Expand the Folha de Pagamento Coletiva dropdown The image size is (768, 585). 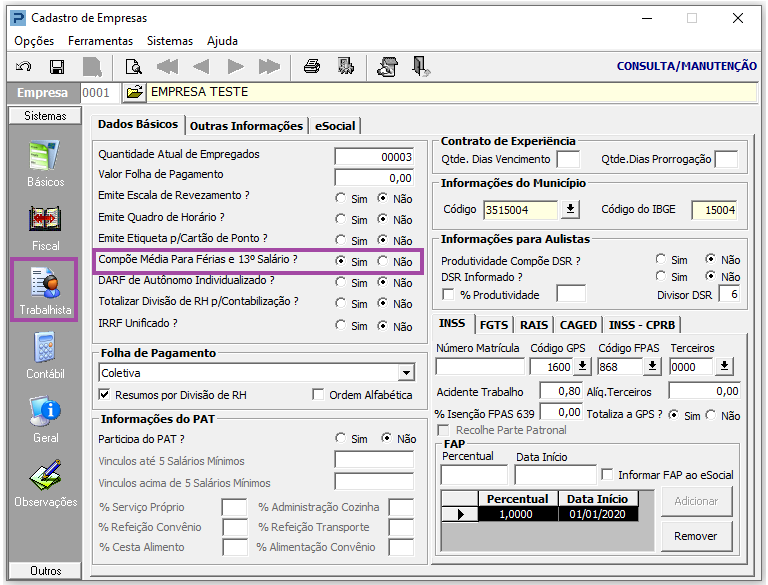[x=405, y=373]
